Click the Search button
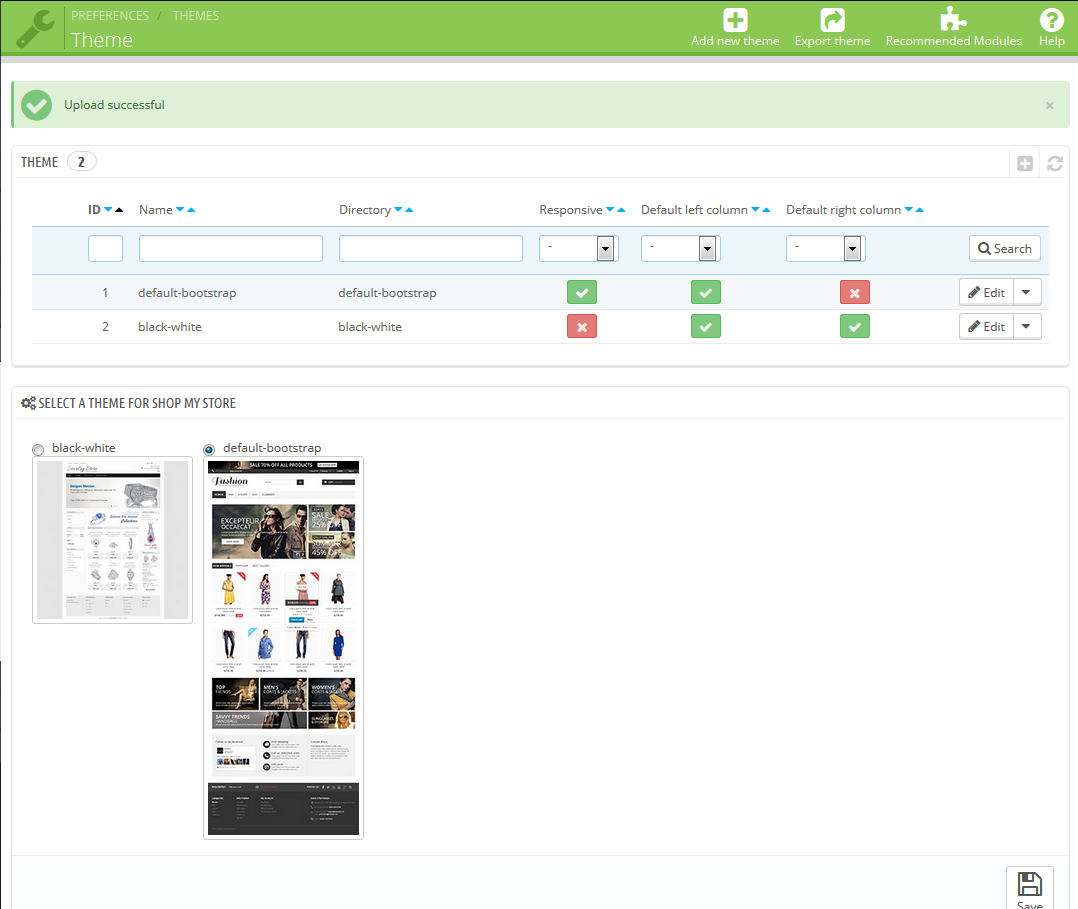The width and height of the screenshot is (1078, 909). tap(1004, 248)
